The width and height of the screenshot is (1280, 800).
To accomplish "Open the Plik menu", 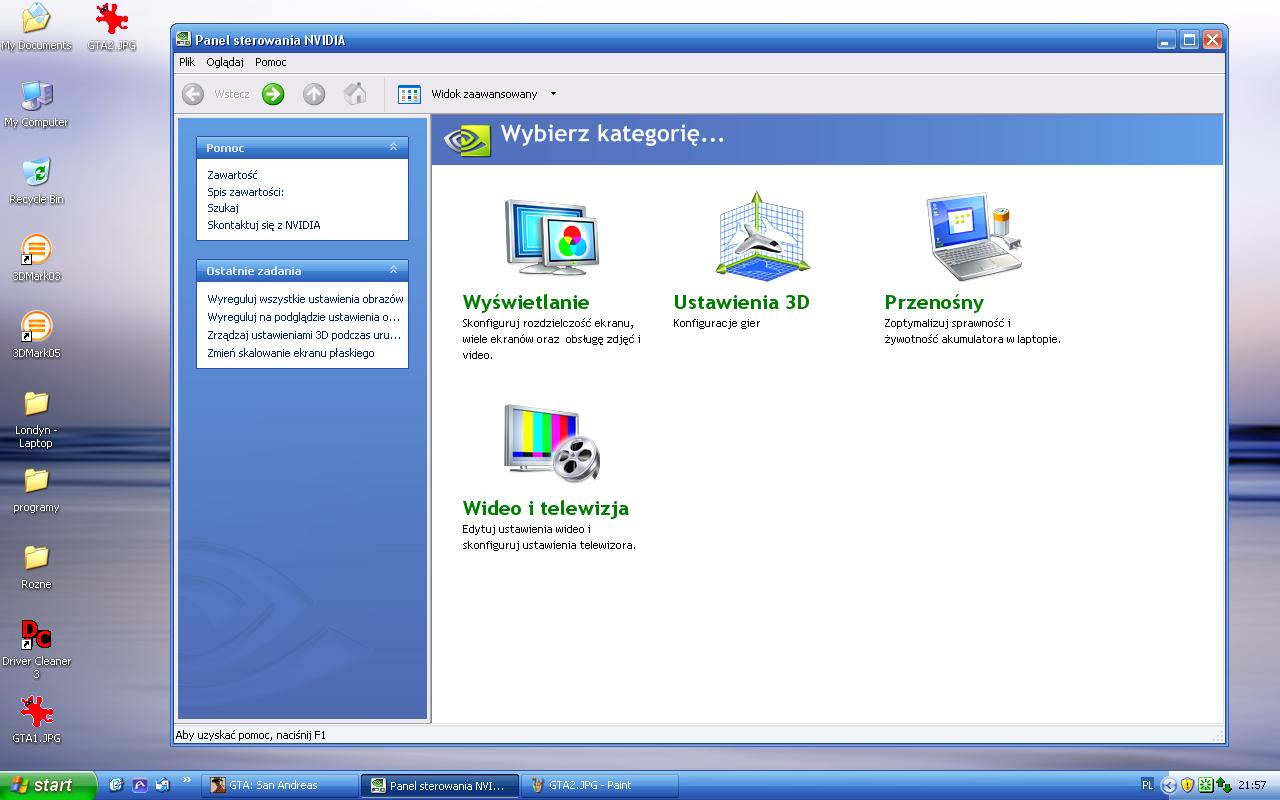I will tap(187, 62).
